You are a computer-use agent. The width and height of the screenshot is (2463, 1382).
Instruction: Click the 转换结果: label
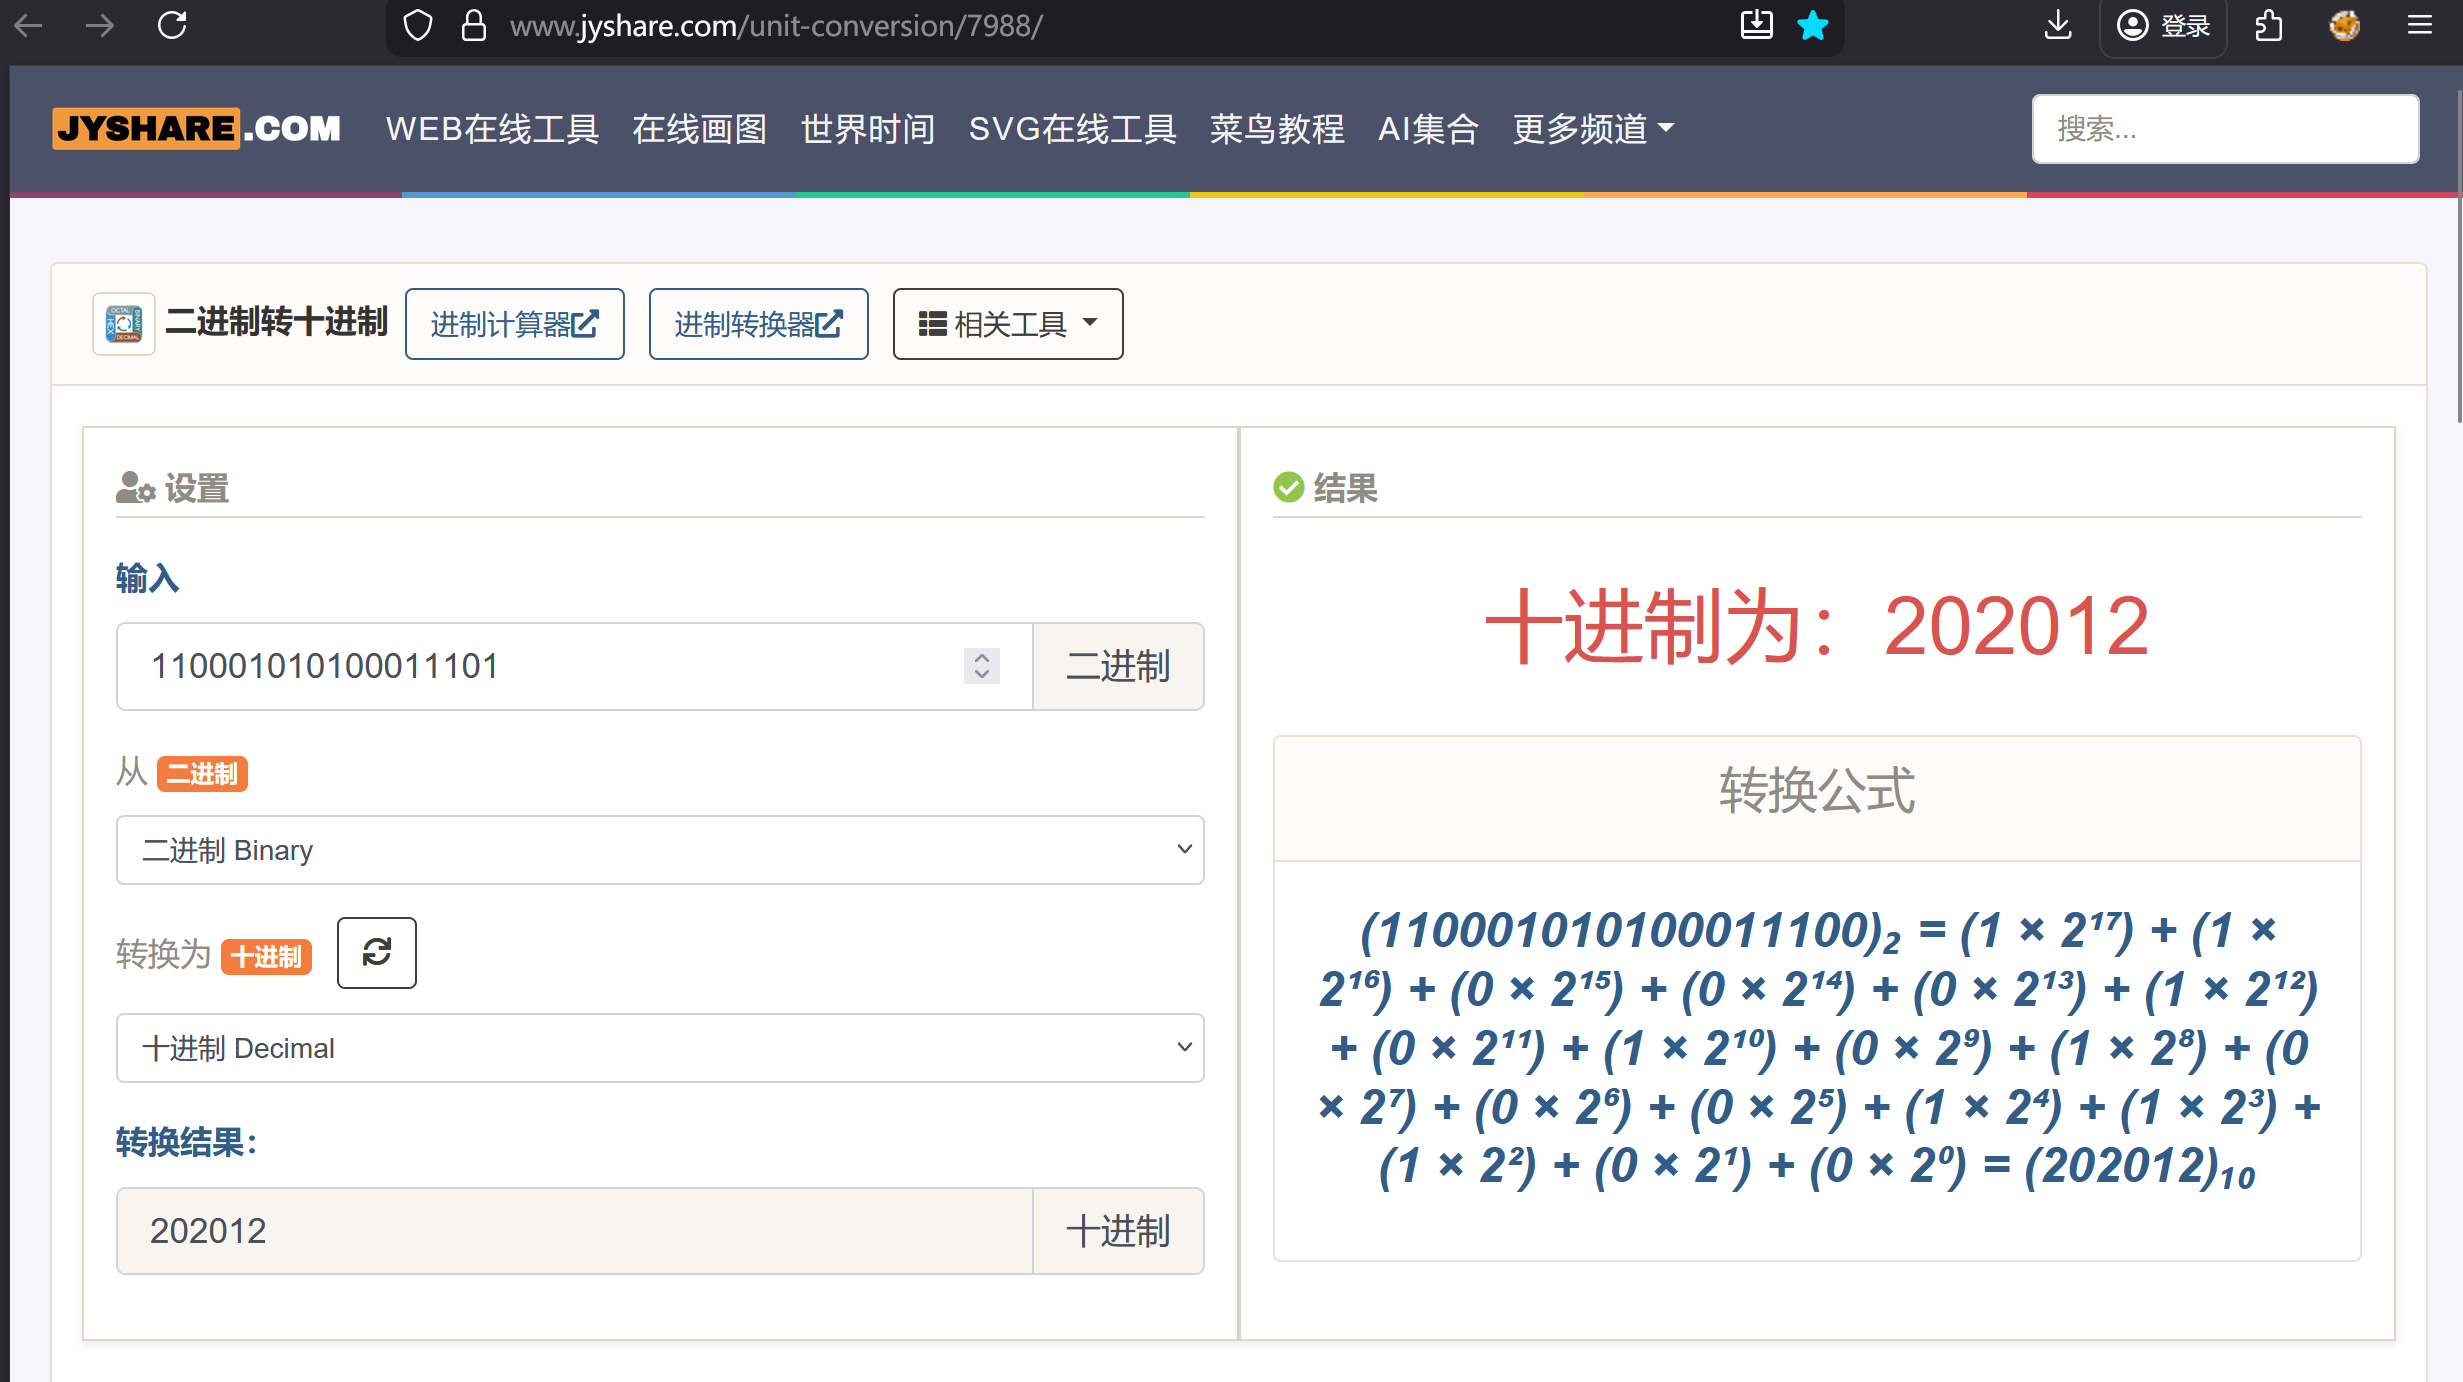[186, 1142]
